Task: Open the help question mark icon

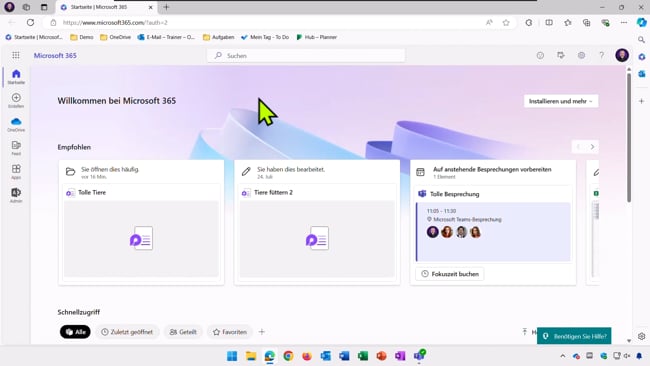Action: pos(601,55)
